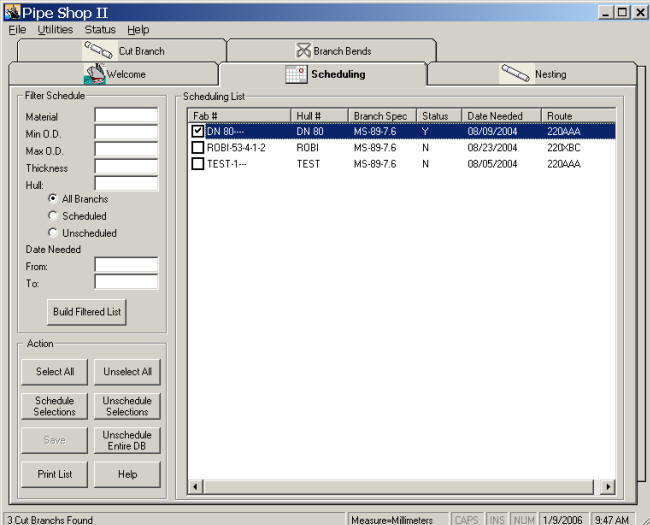This screenshot has width=650, height=525.
Task: Switch to the Welcome tab
Action: 114,74
